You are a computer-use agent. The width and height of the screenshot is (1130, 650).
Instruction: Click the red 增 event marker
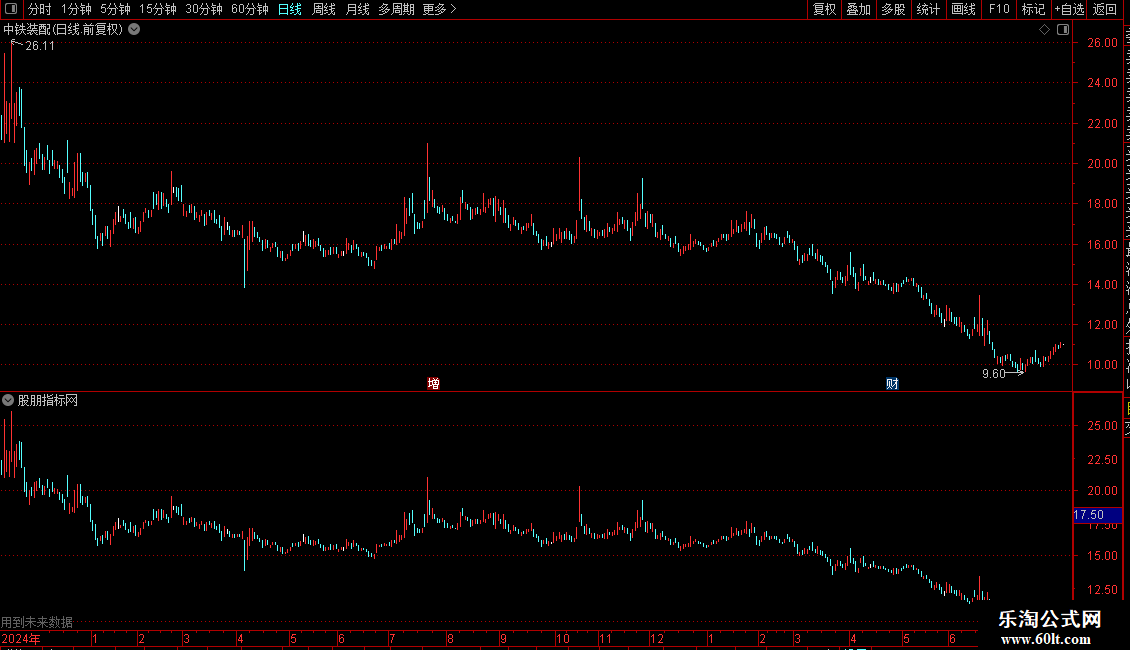pos(433,383)
